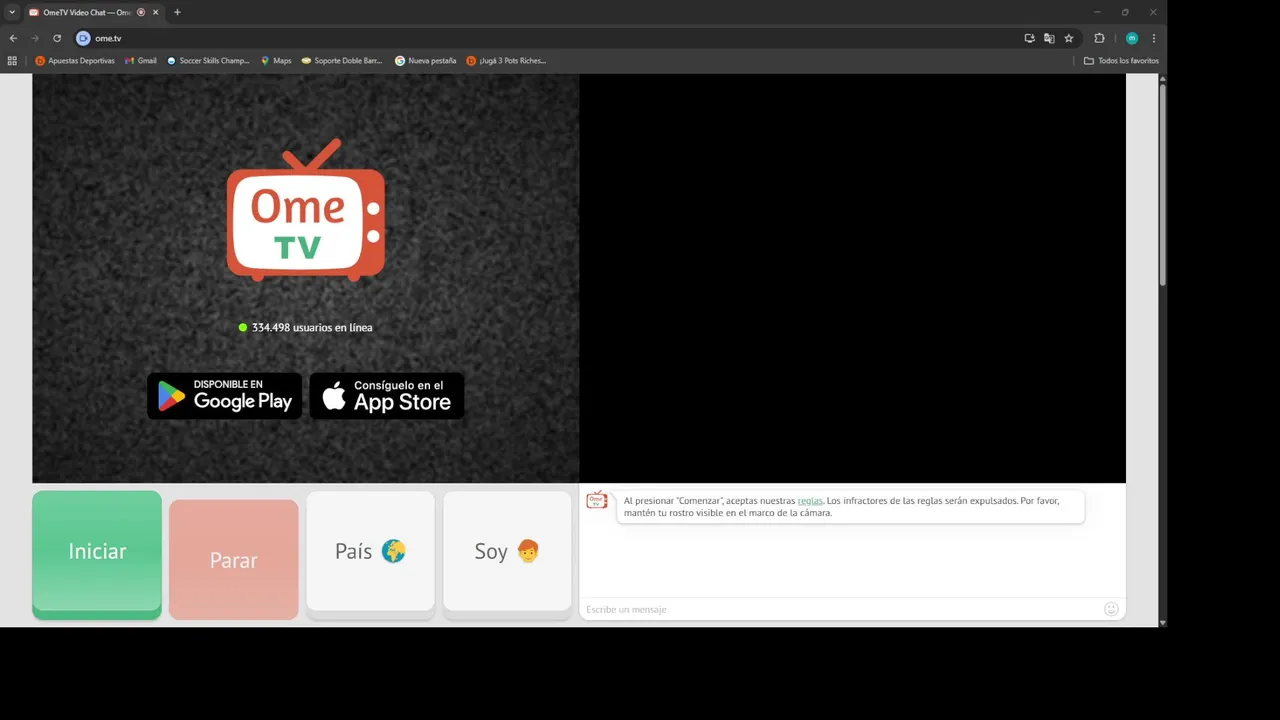The height and width of the screenshot is (720, 1280).
Task: Open the App Store download badge
Action: [387, 396]
